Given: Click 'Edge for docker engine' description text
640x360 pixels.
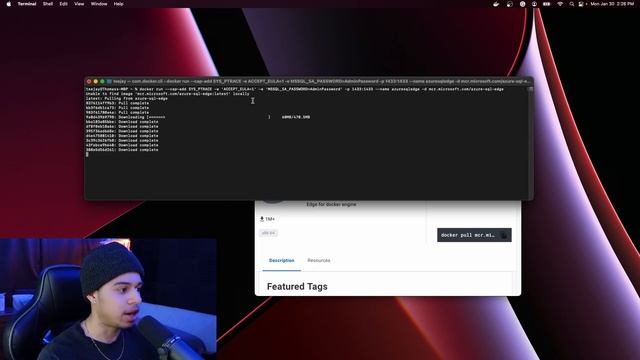Looking at the screenshot, I should click(x=331, y=204).
